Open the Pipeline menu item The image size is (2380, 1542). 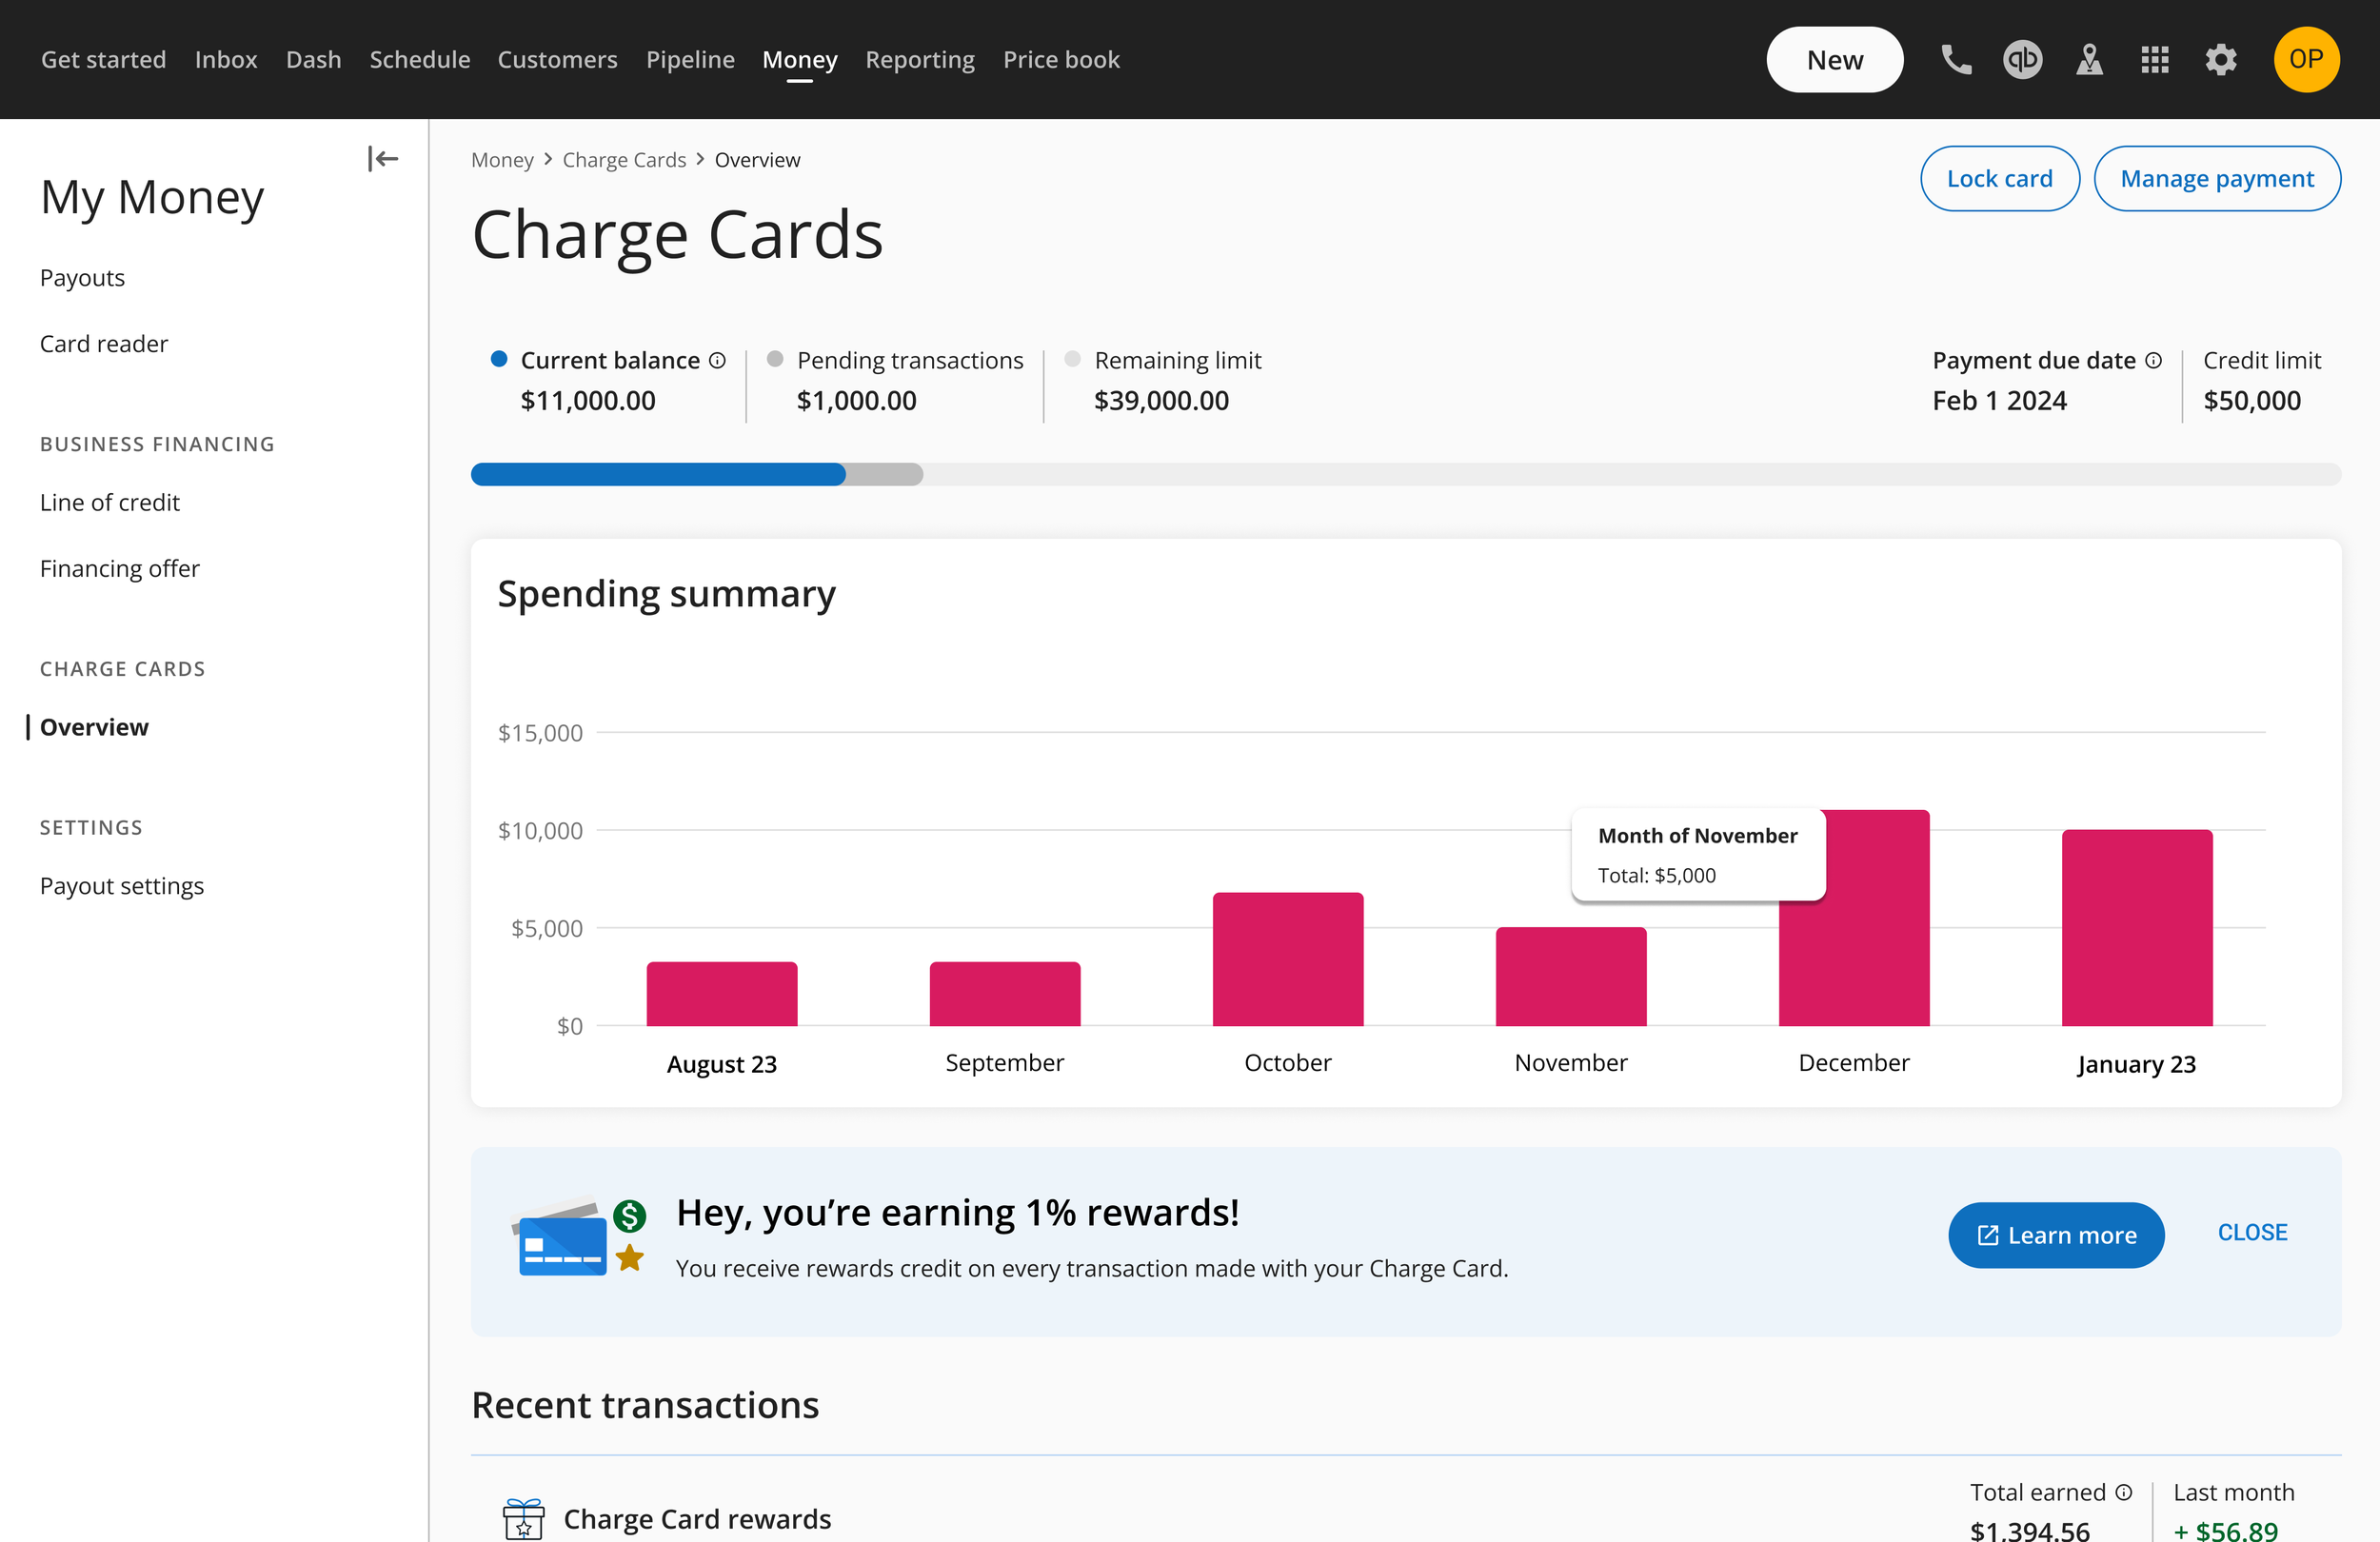click(x=690, y=60)
